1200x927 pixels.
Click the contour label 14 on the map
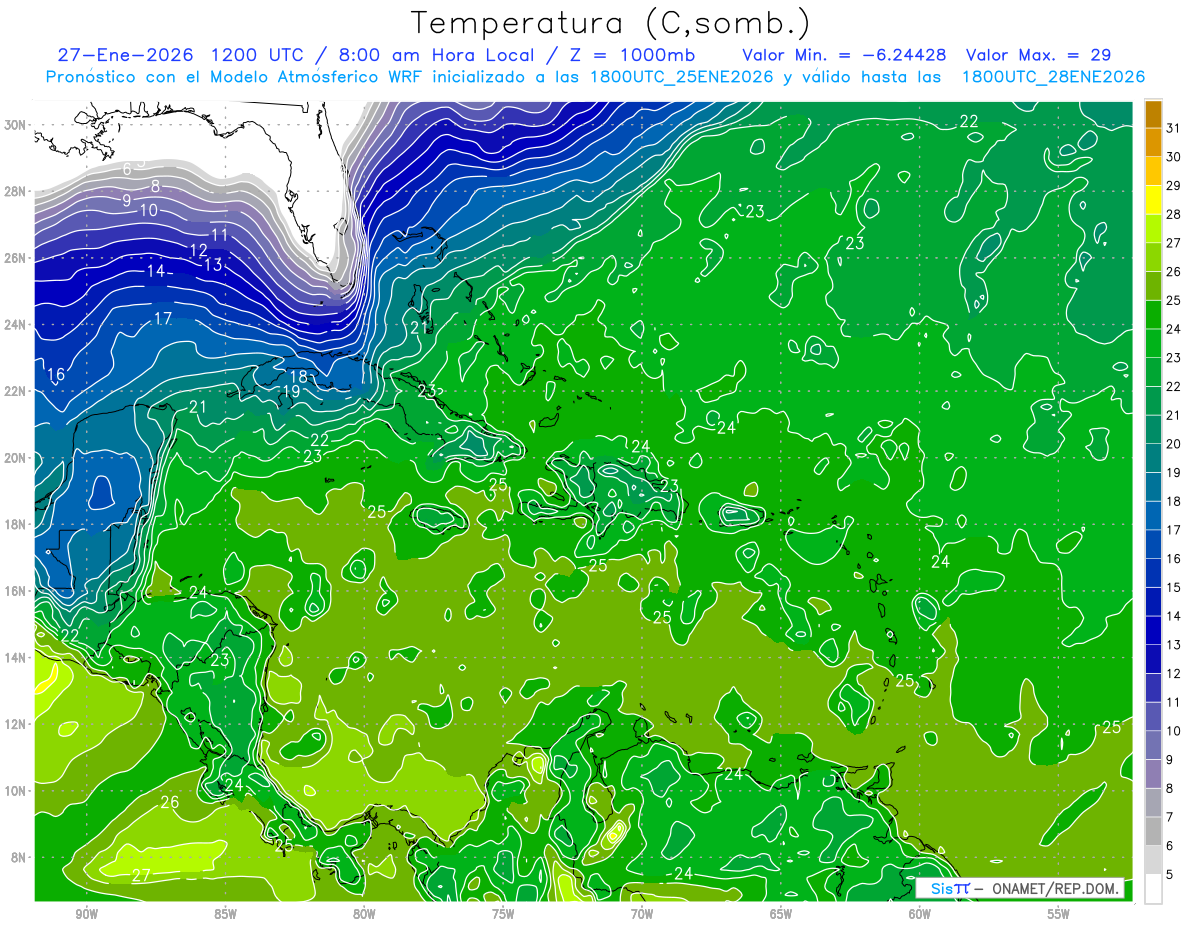click(155, 271)
